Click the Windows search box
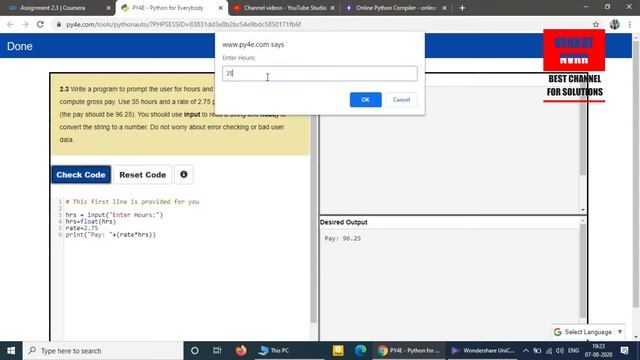 coord(104,351)
